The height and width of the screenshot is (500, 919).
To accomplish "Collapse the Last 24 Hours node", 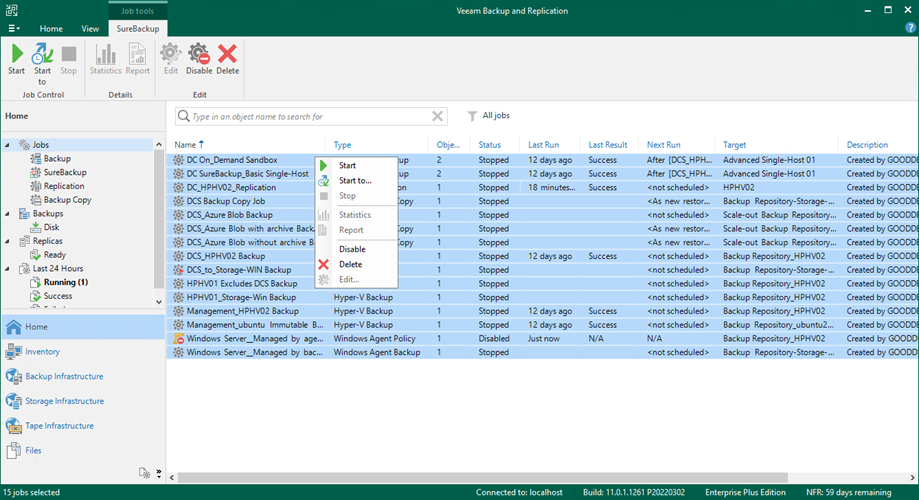I will pyautogui.click(x=8, y=268).
